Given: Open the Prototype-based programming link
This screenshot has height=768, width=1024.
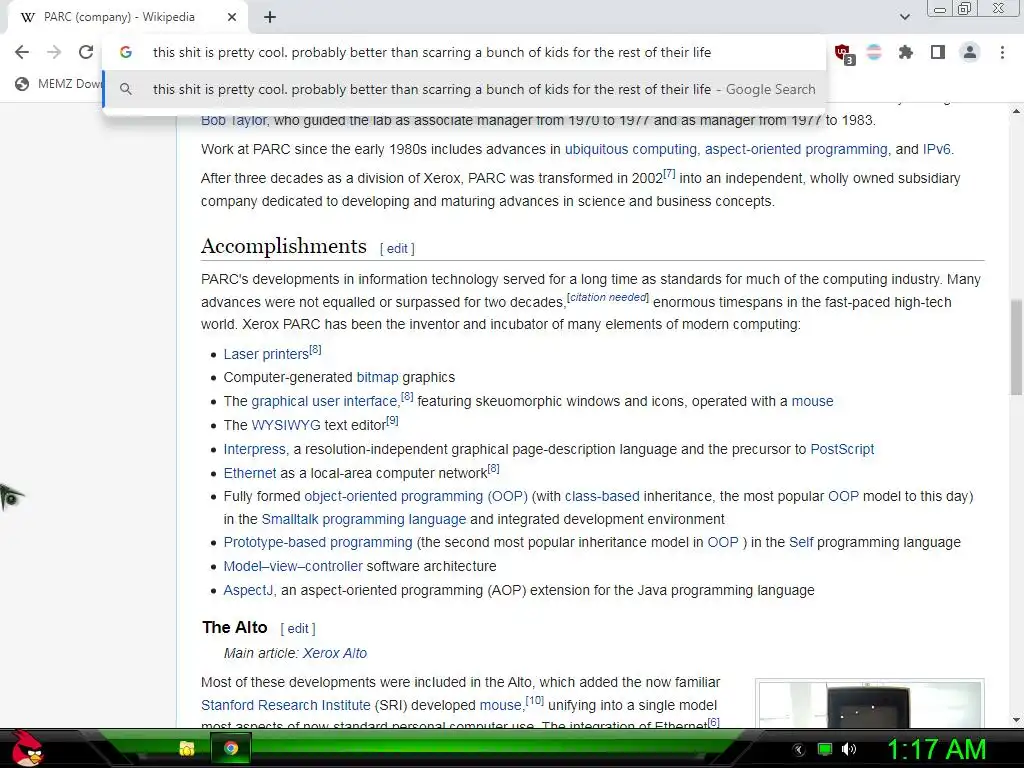Looking at the screenshot, I should [318, 542].
